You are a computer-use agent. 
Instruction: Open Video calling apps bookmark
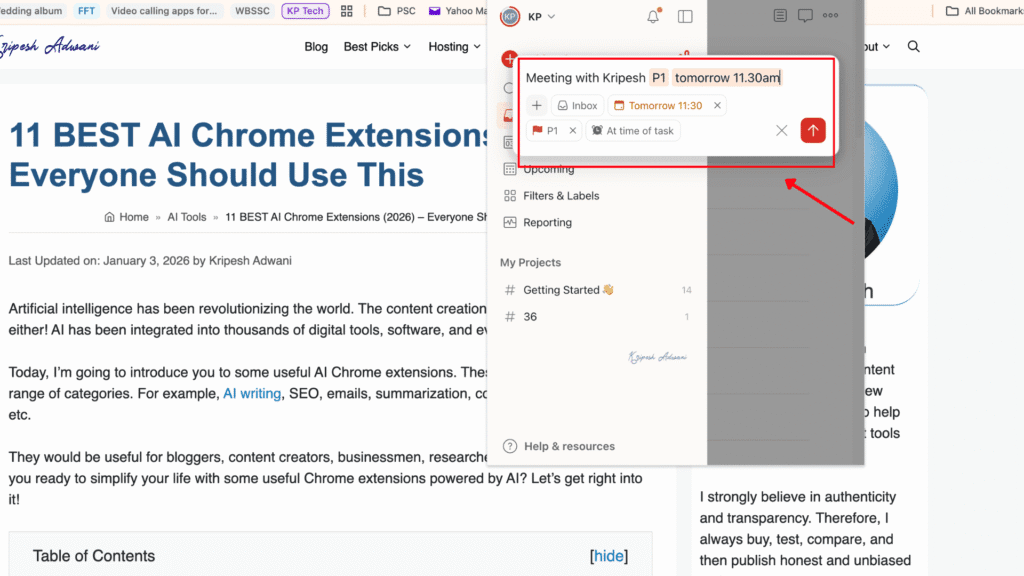(x=164, y=11)
